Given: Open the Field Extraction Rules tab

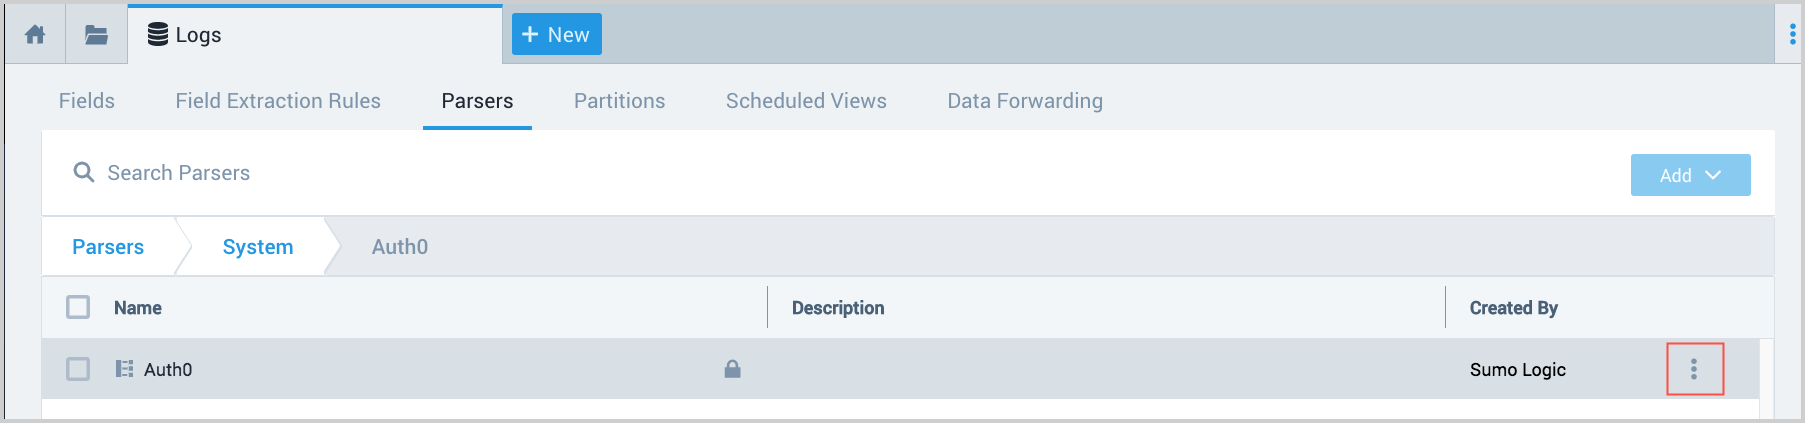Looking at the screenshot, I should click(x=278, y=101).
